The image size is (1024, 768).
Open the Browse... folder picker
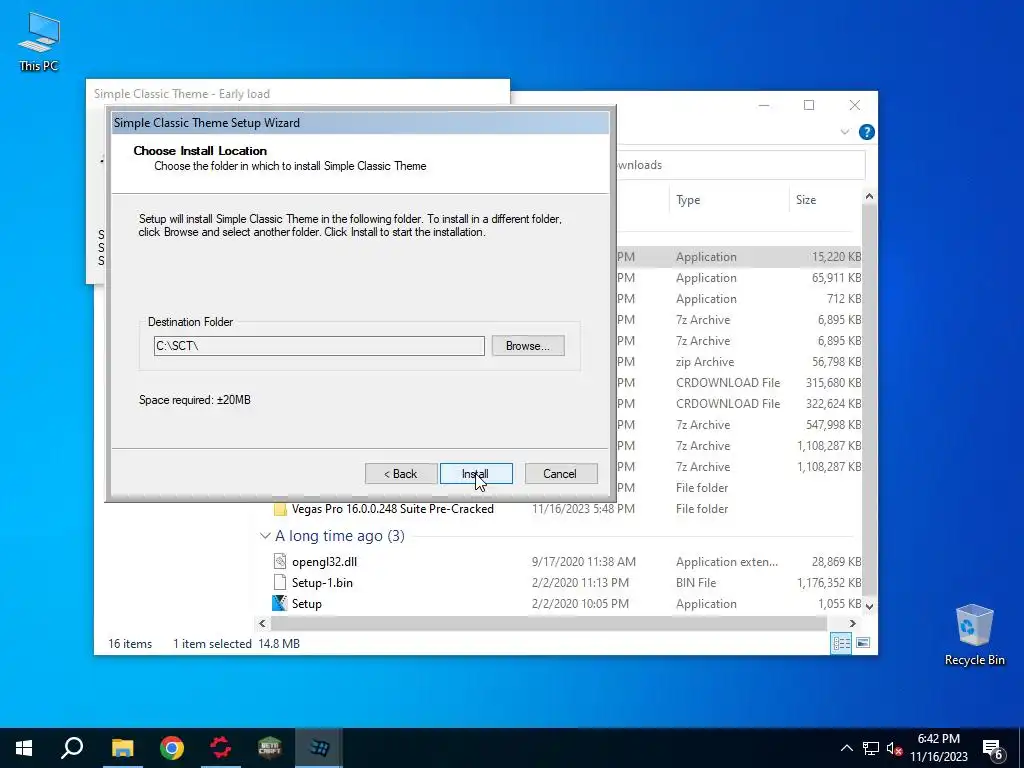click(528, 345)
